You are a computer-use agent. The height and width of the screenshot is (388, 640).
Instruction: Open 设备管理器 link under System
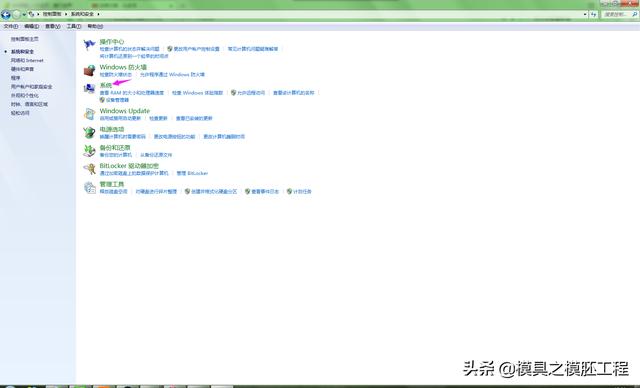(117, 100)
